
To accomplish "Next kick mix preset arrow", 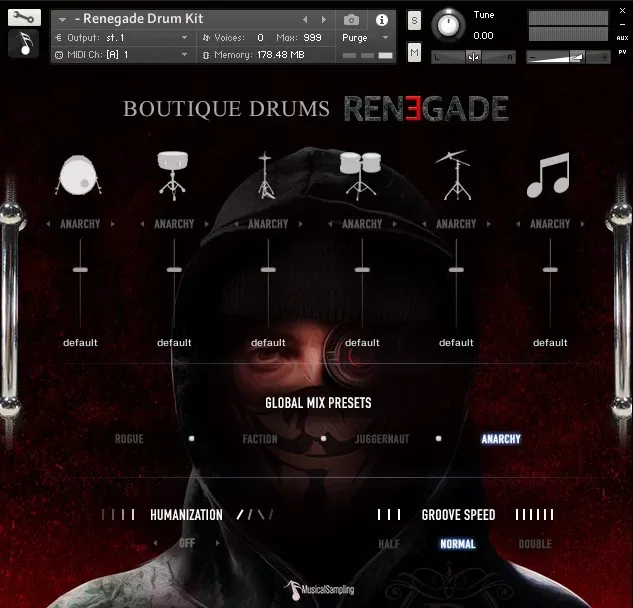I will [x=113, y=224].
